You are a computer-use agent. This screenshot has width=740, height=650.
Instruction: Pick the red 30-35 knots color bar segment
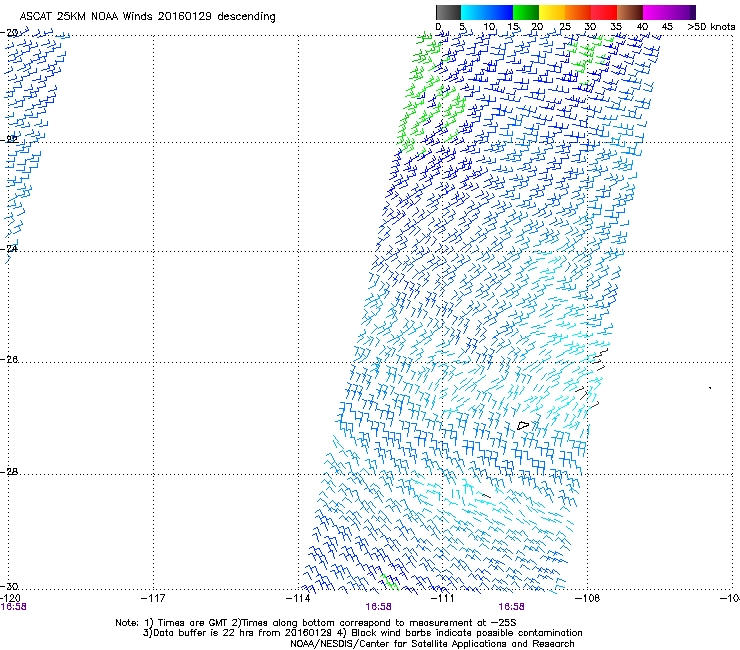click(604, 12)
